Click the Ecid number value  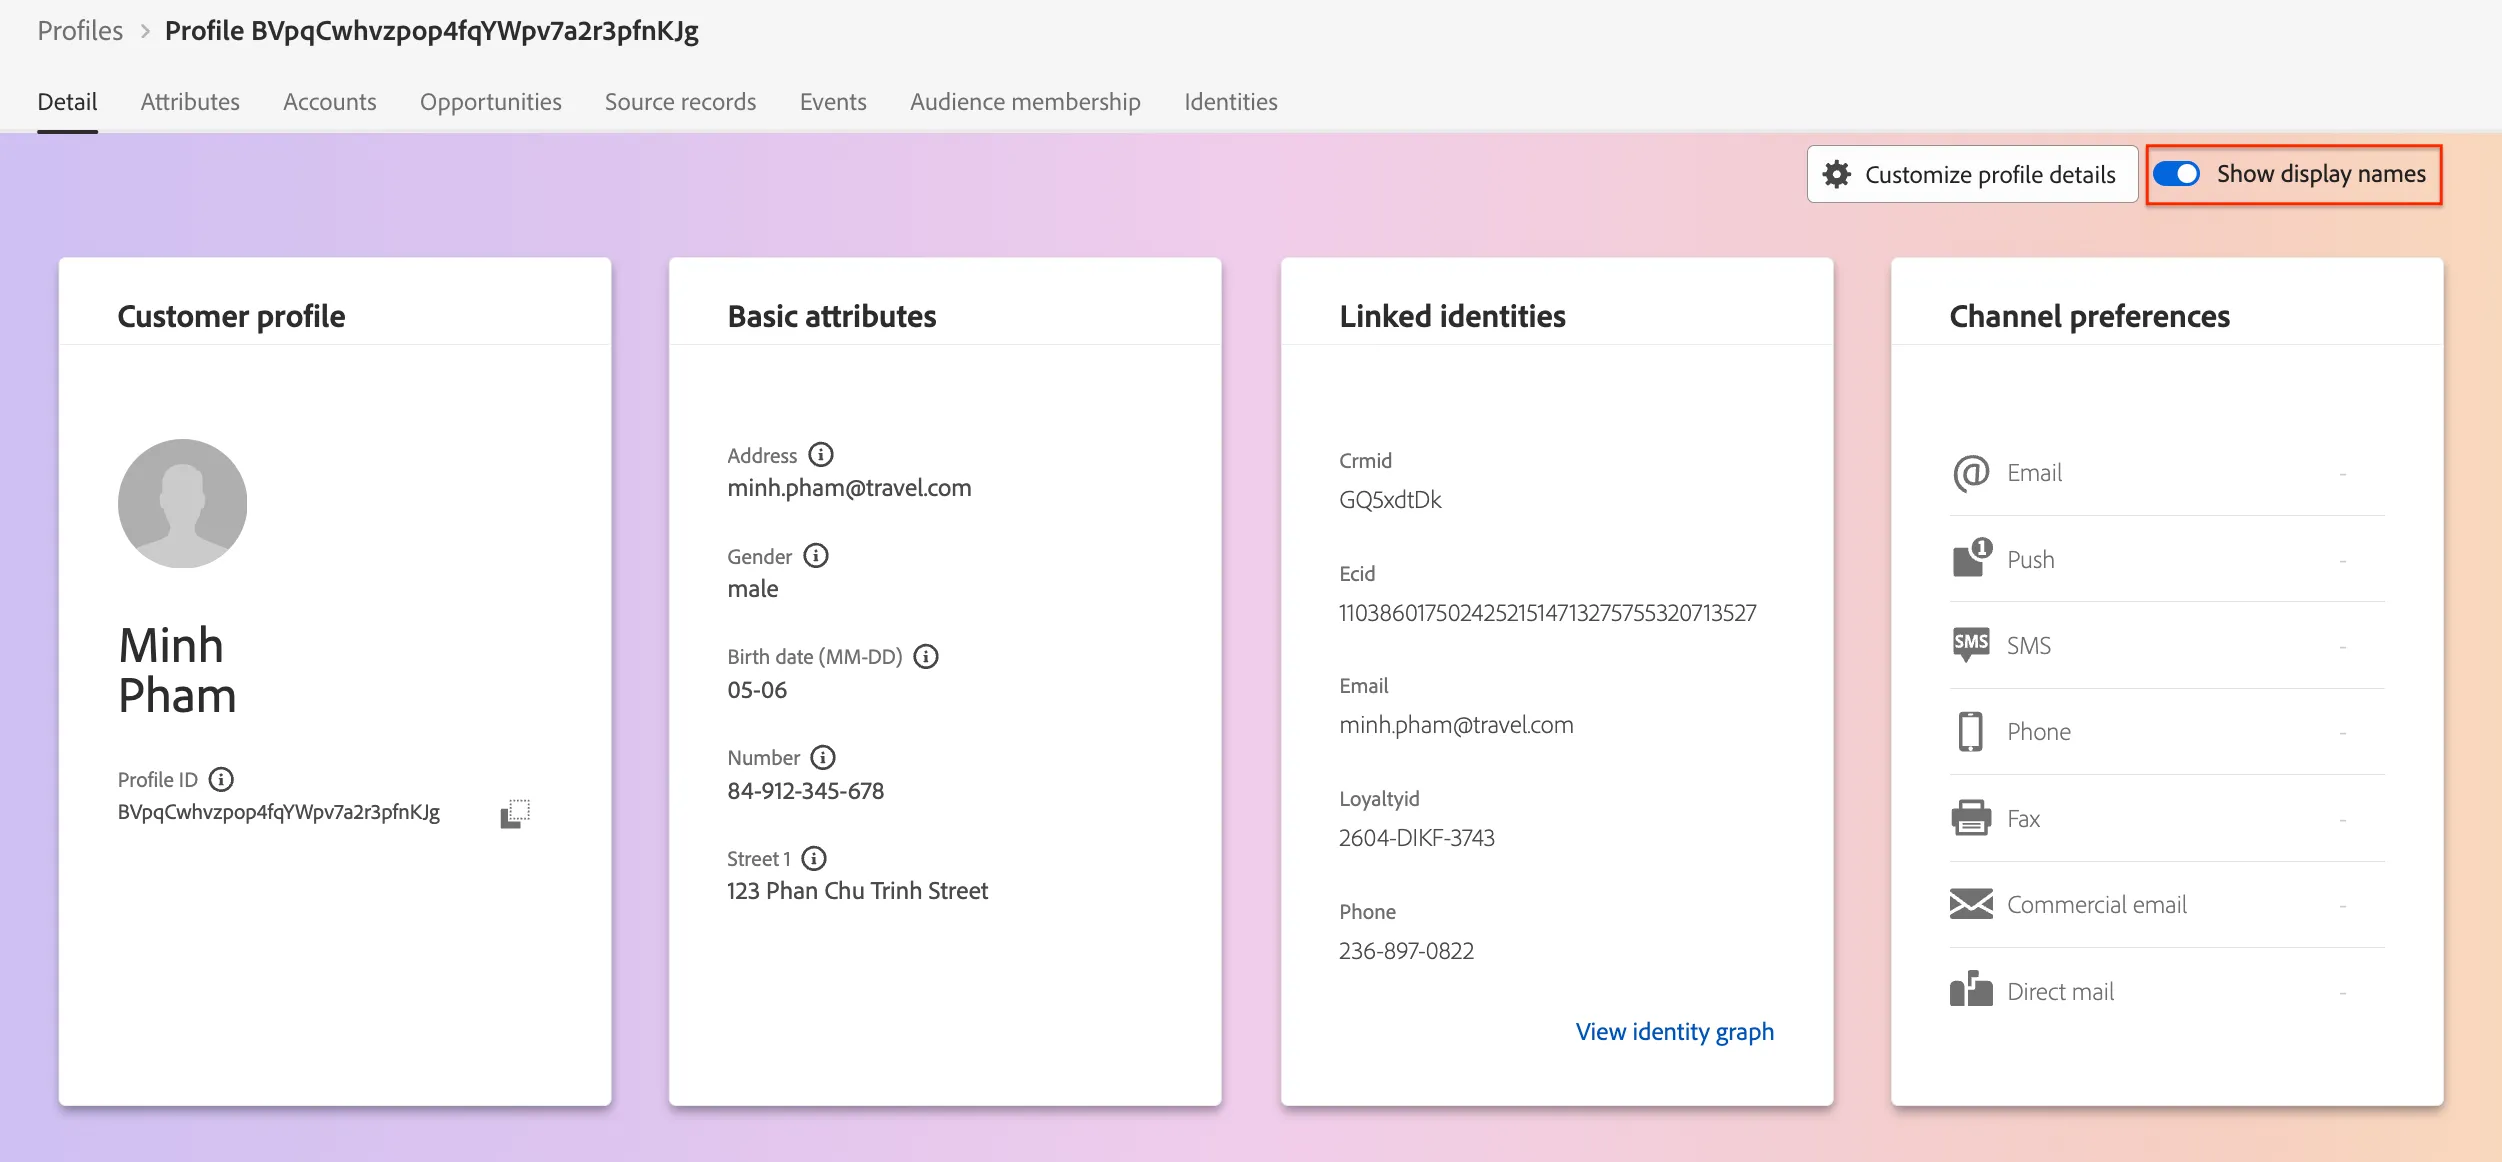pos(1548,613)
